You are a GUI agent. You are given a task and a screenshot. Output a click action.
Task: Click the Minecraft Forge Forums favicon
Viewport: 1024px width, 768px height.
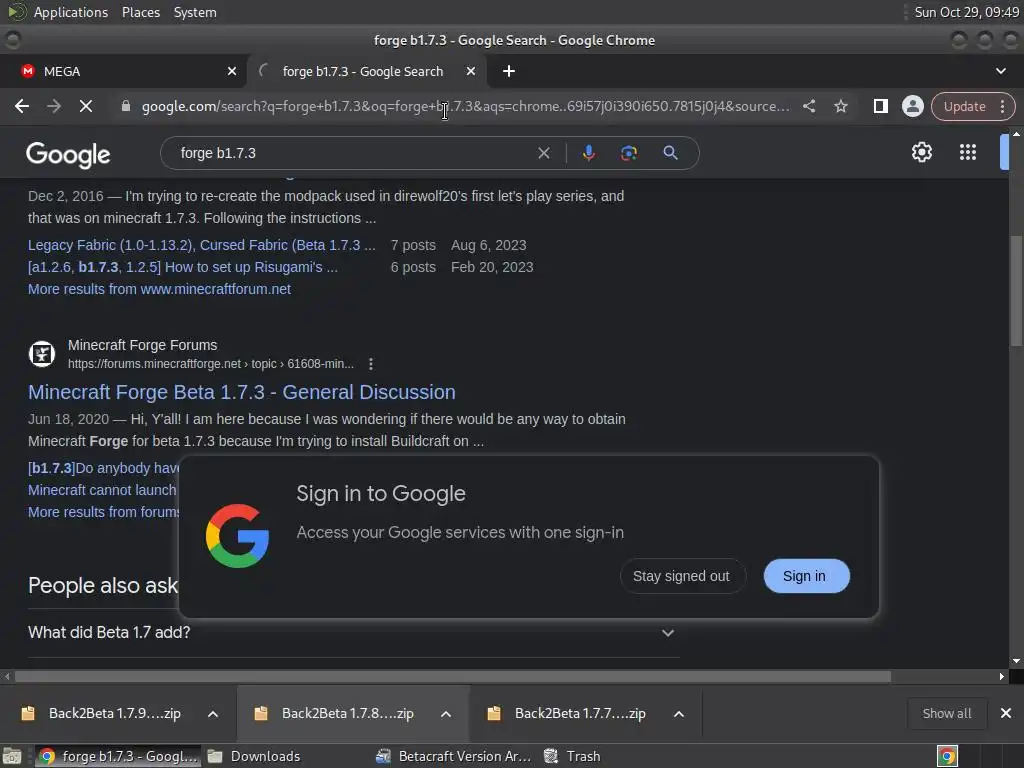[42, 354]
